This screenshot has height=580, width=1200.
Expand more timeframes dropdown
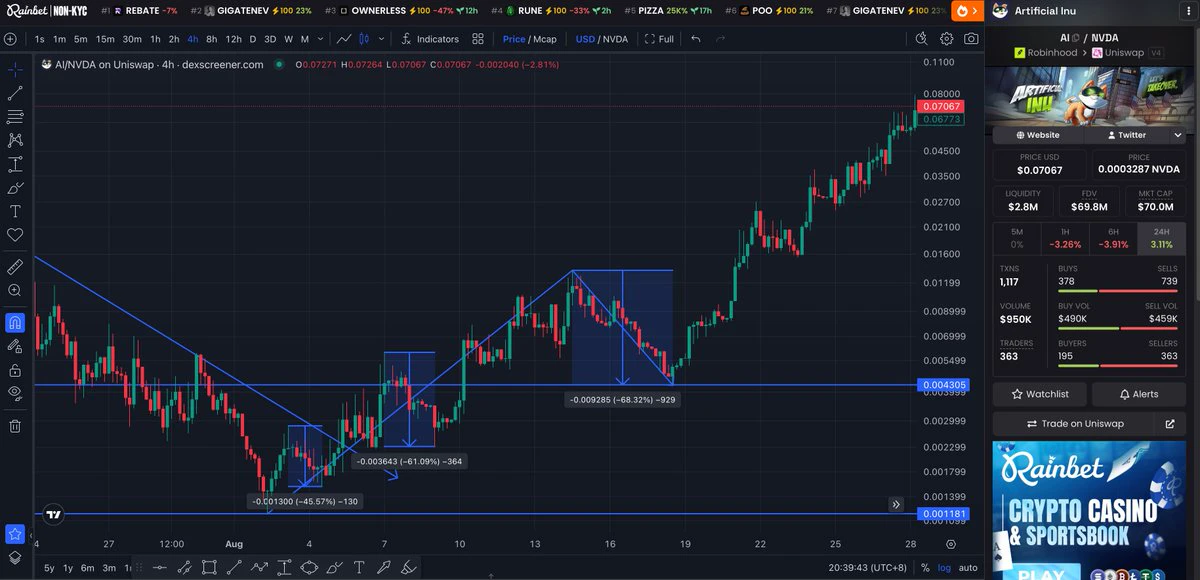320,39
